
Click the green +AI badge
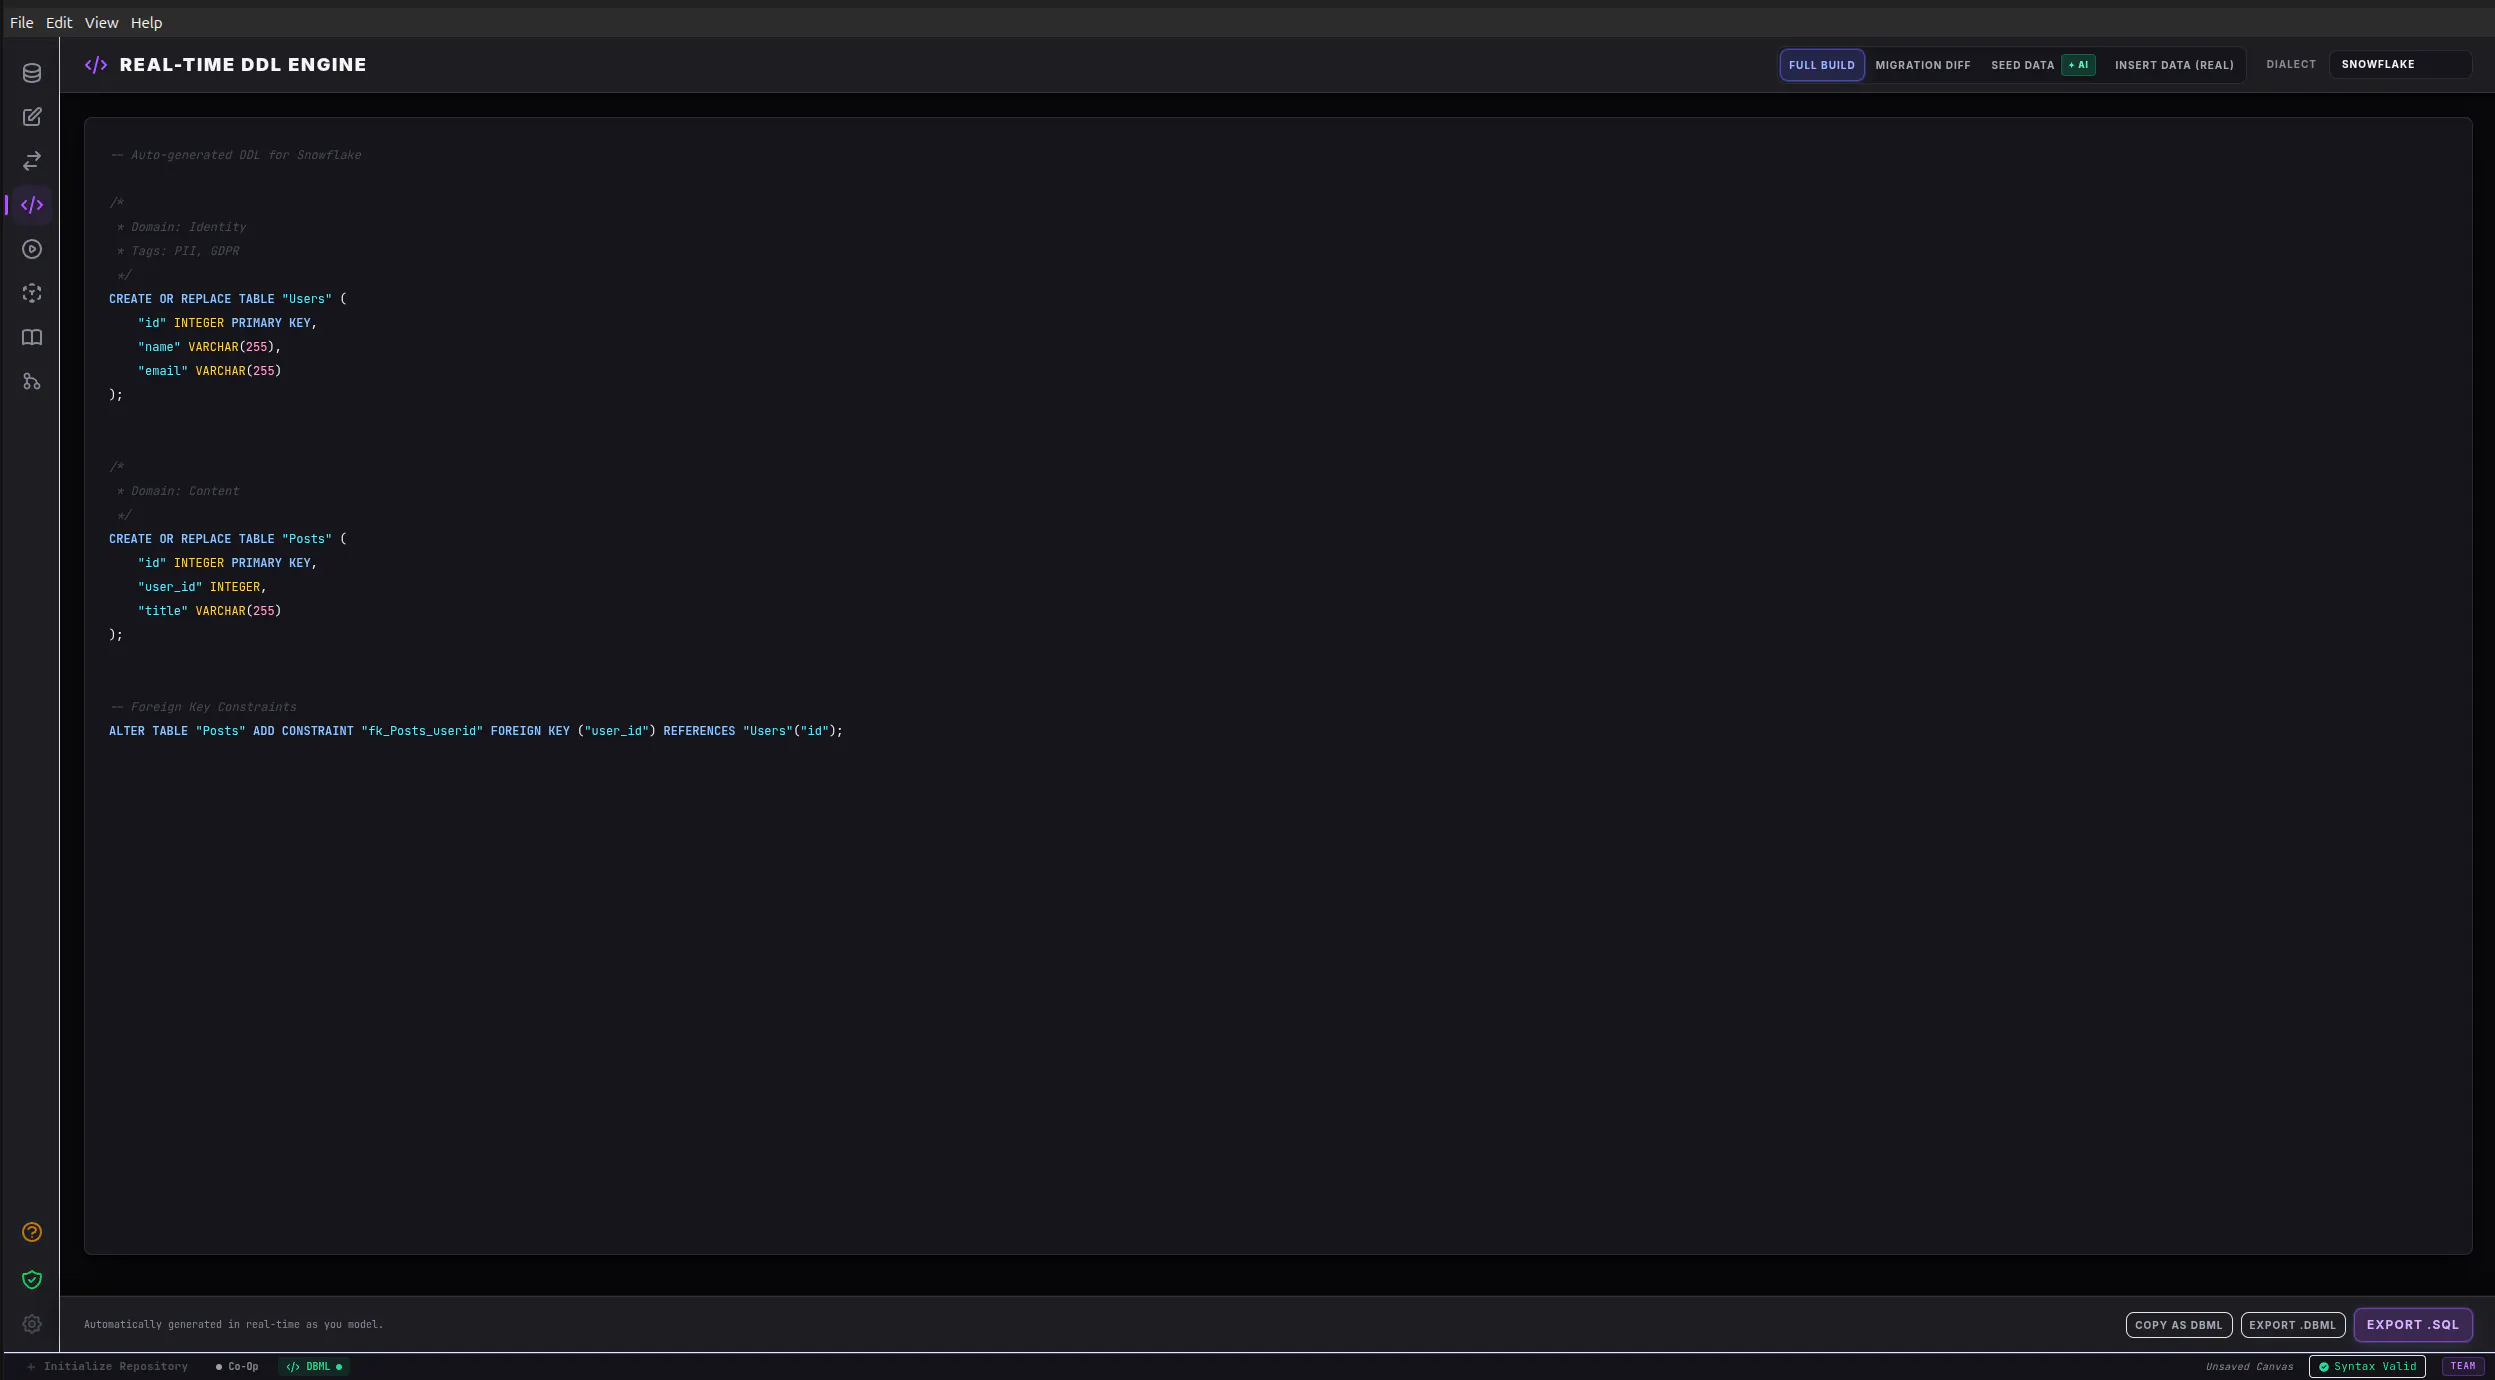coord(2078,65)
